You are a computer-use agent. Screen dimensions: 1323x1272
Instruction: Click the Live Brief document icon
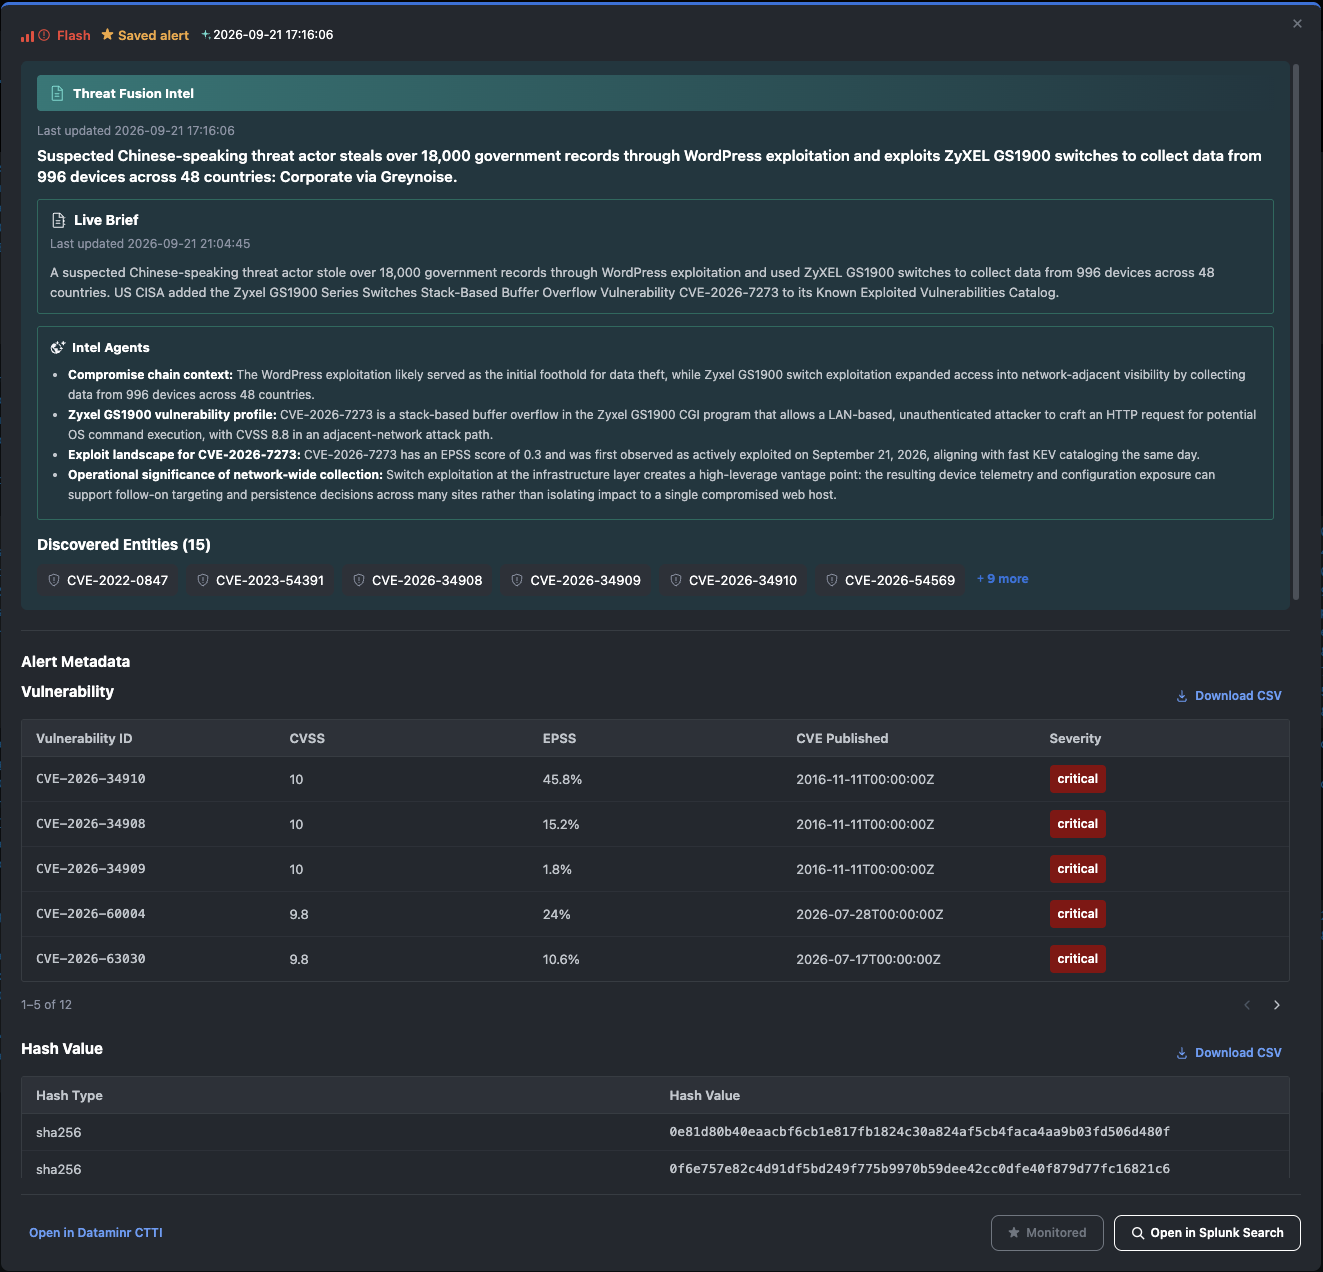tap(58, 220)
